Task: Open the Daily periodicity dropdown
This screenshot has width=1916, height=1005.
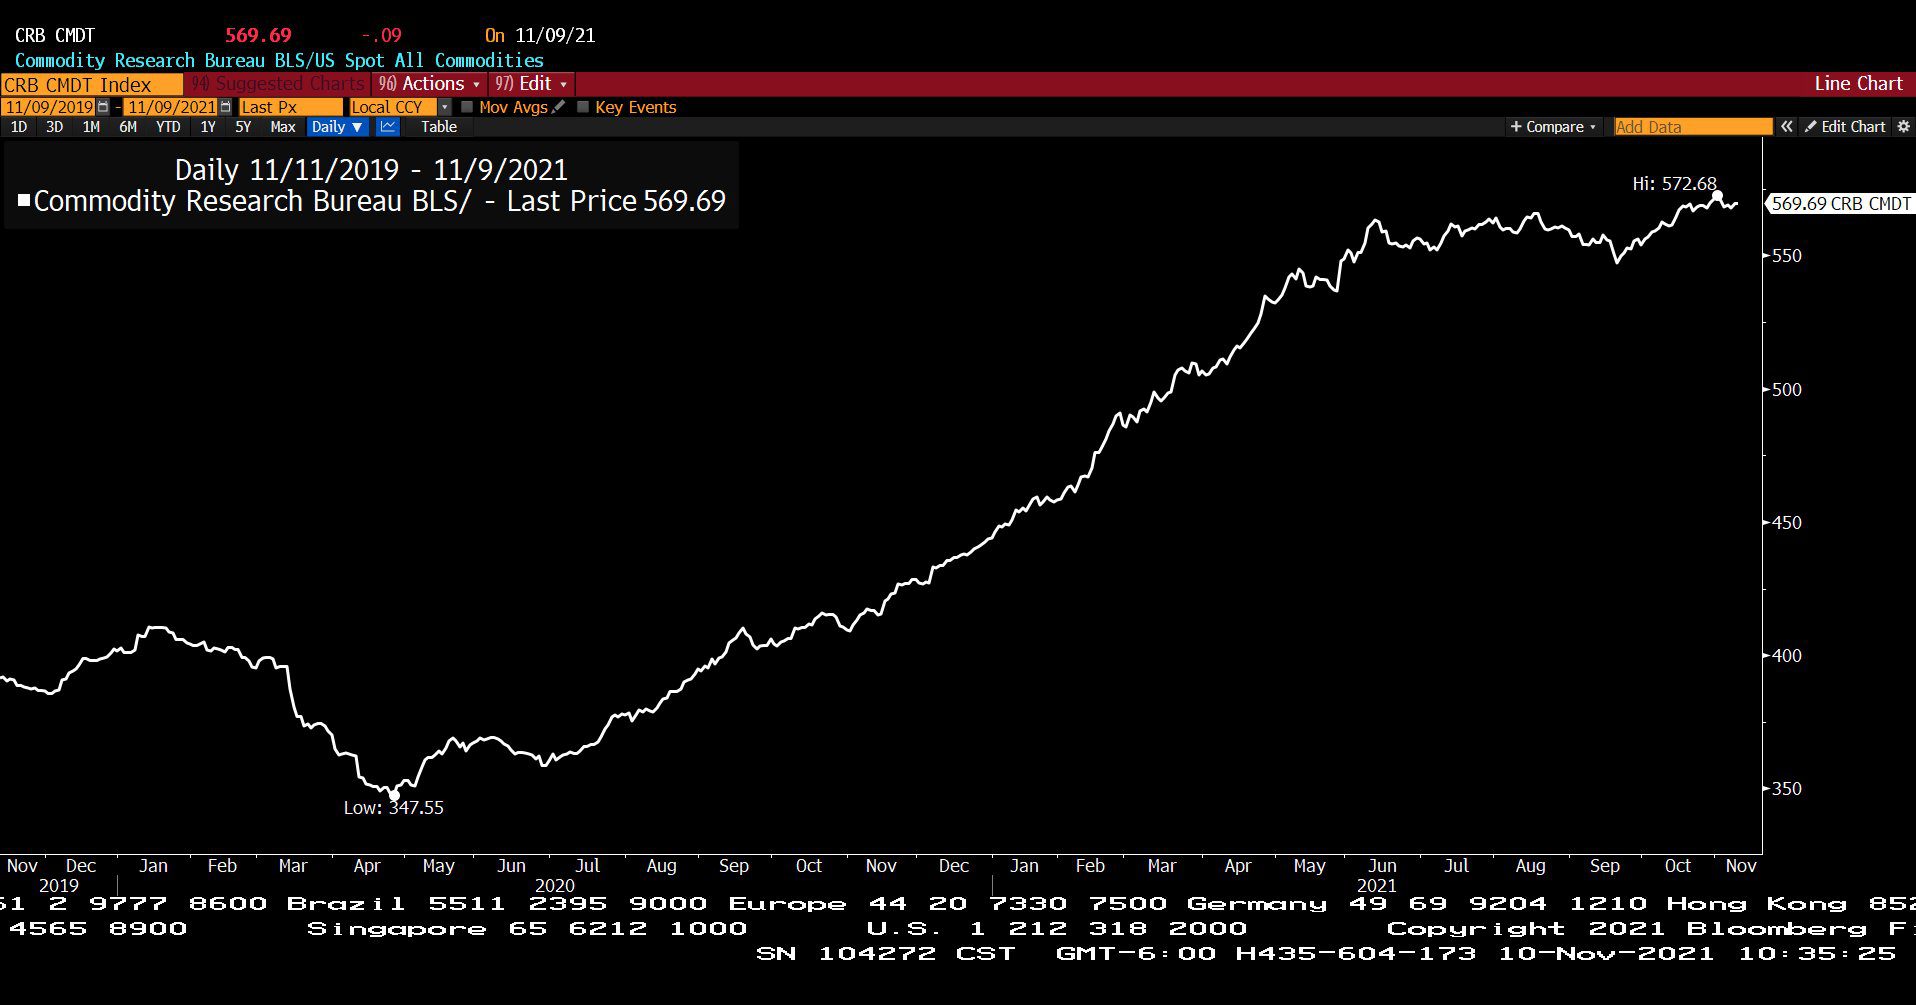Action: tap(336, 127)
